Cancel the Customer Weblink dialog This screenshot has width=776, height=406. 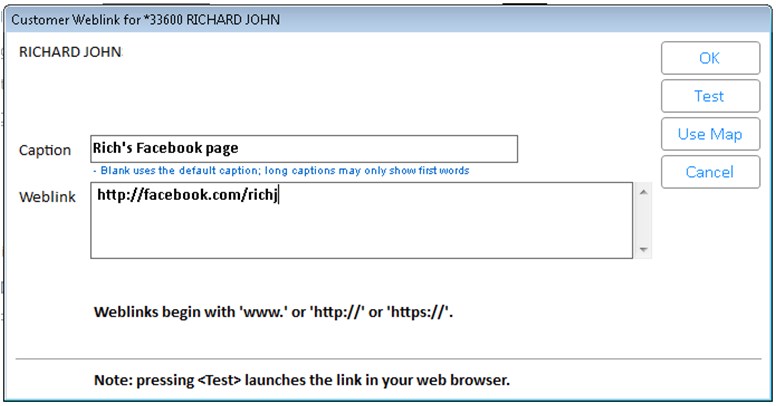tap(709, 172)
